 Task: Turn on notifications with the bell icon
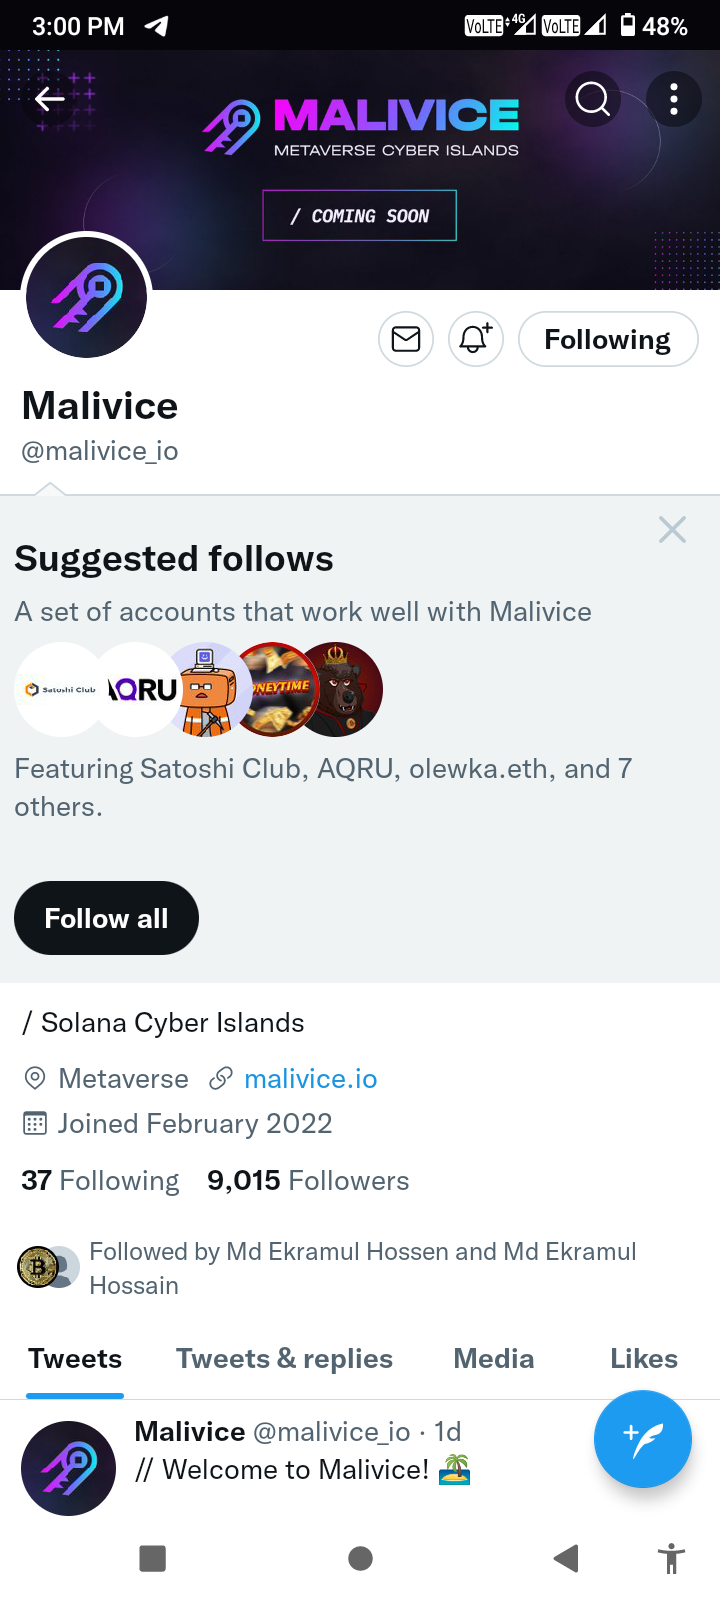coord(475,339)
